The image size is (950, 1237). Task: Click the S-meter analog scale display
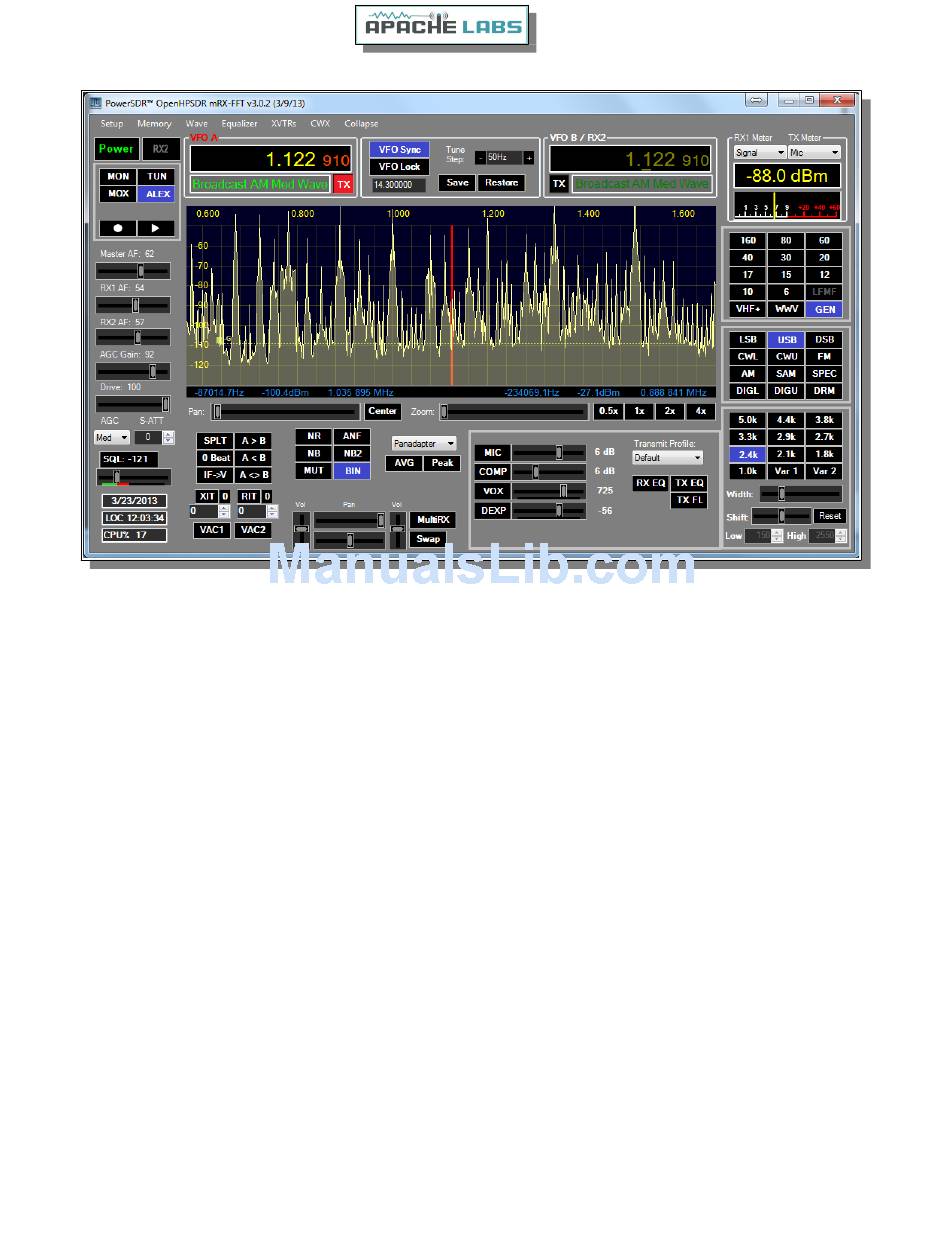tap(787, 206)
